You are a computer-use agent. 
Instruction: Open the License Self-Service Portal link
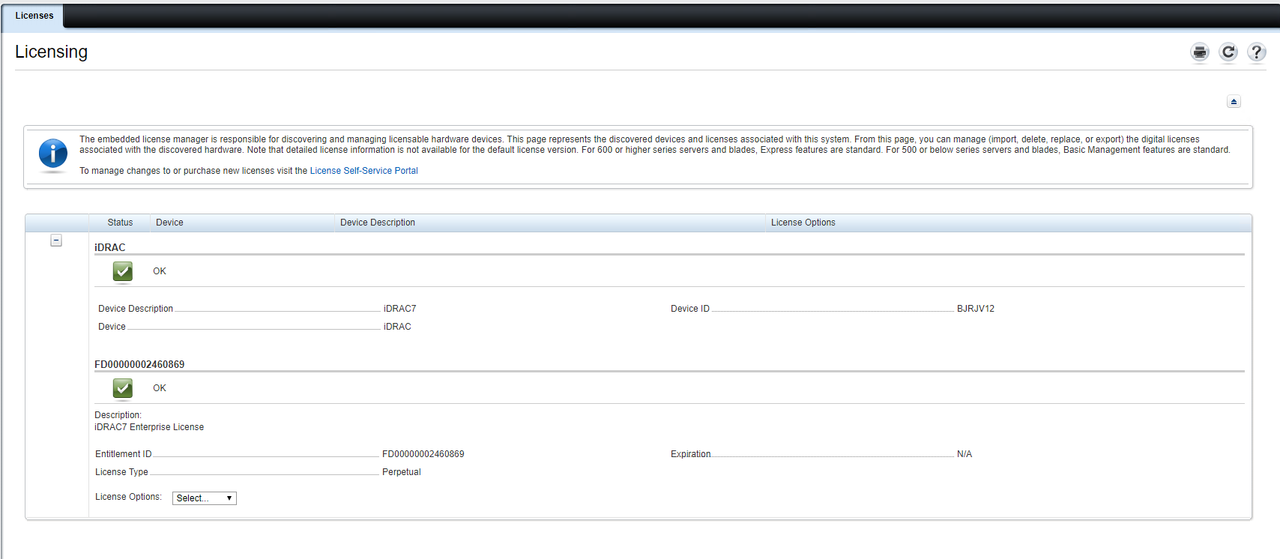[364, 171]
